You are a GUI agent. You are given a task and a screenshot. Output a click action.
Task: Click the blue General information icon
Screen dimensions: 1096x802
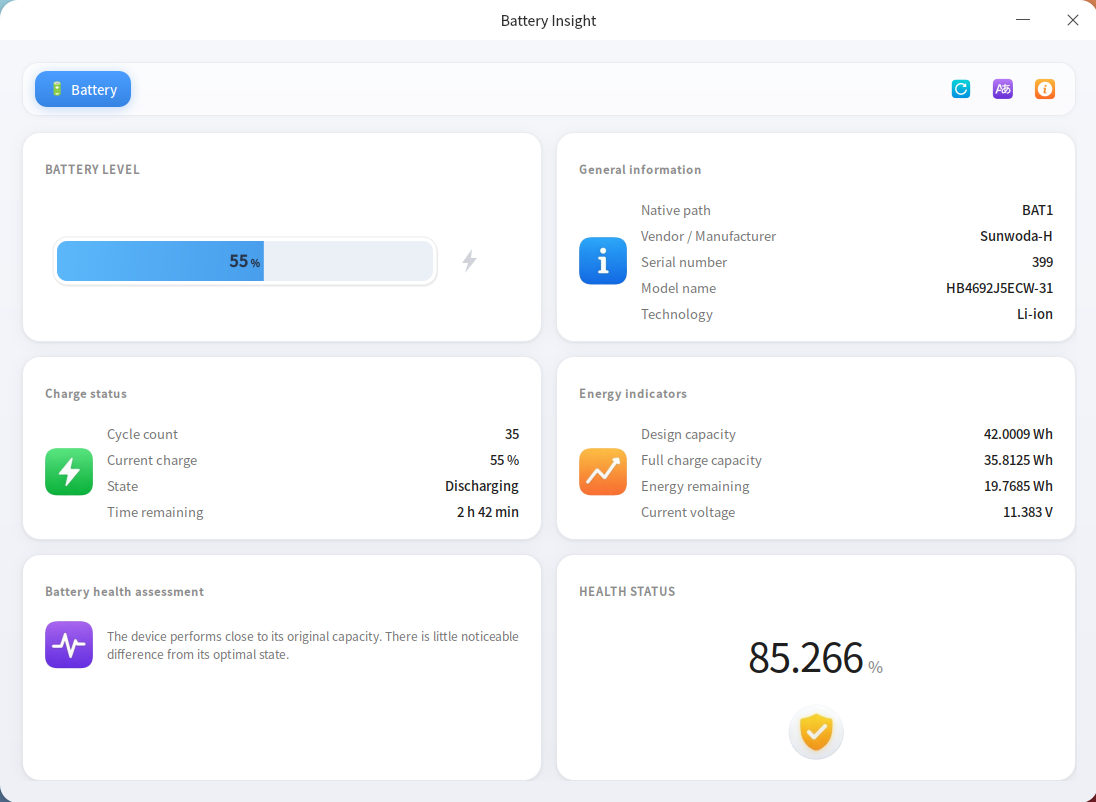coord(603,261)
